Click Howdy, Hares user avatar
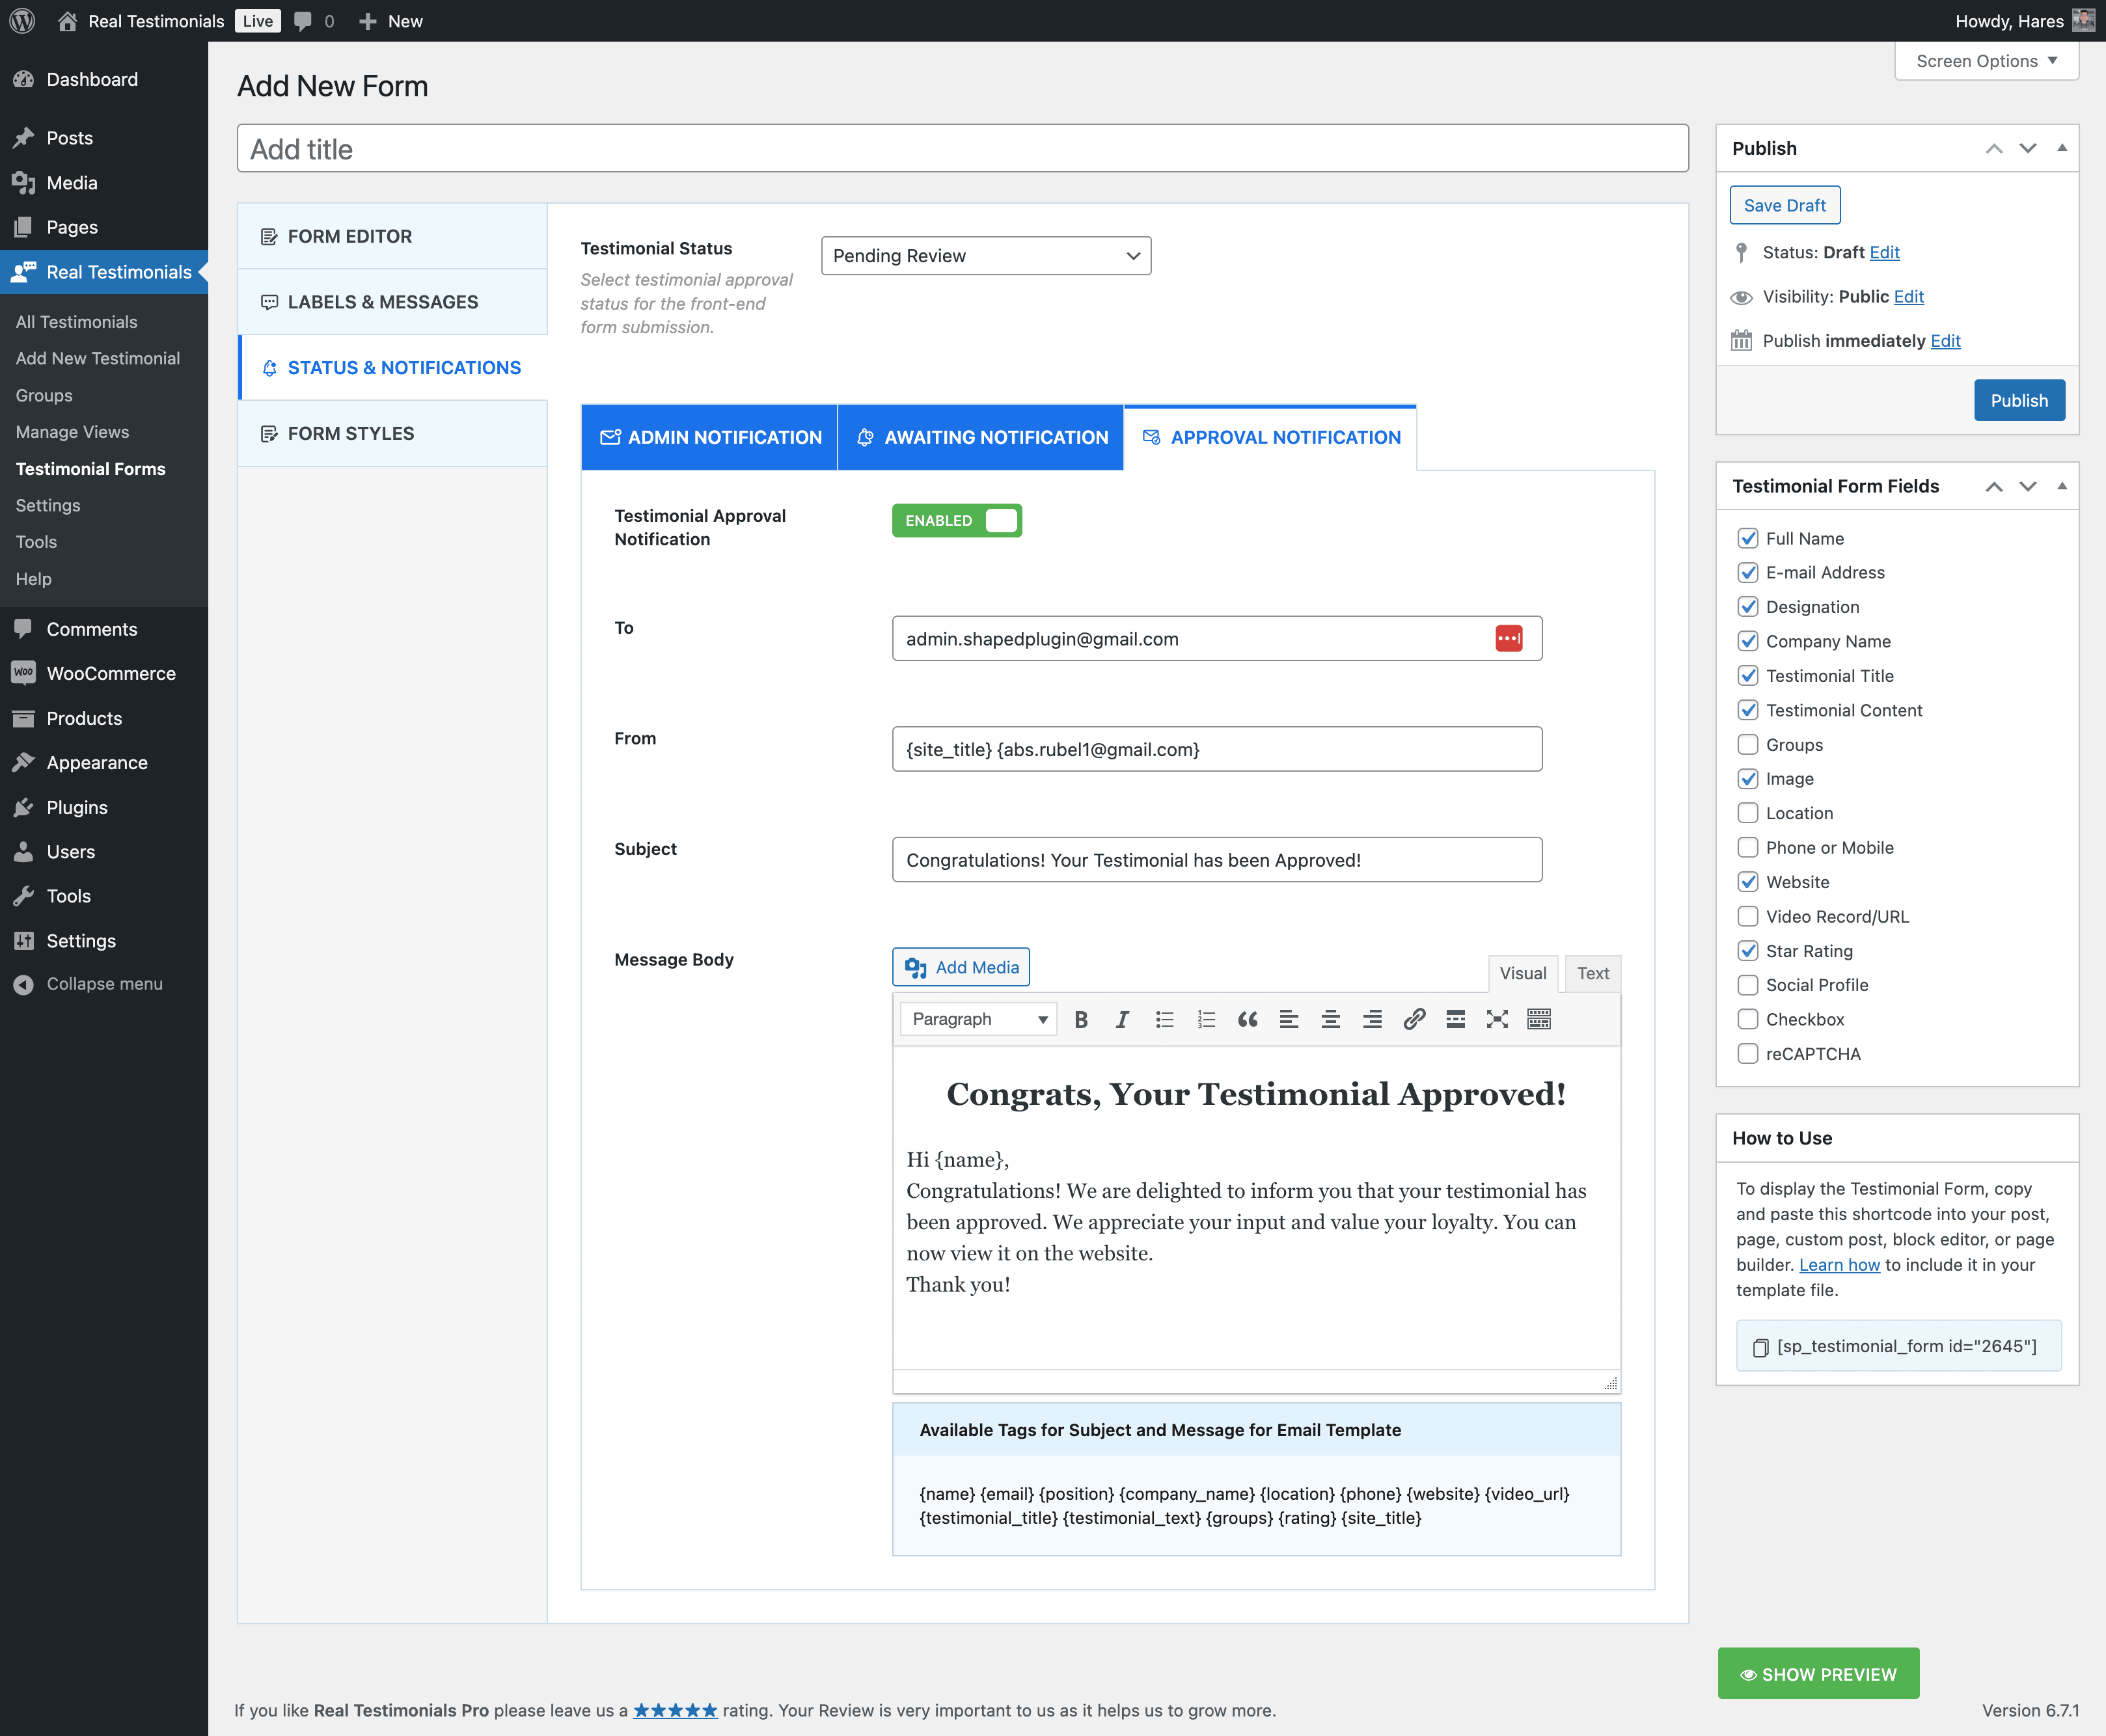 2083,20
